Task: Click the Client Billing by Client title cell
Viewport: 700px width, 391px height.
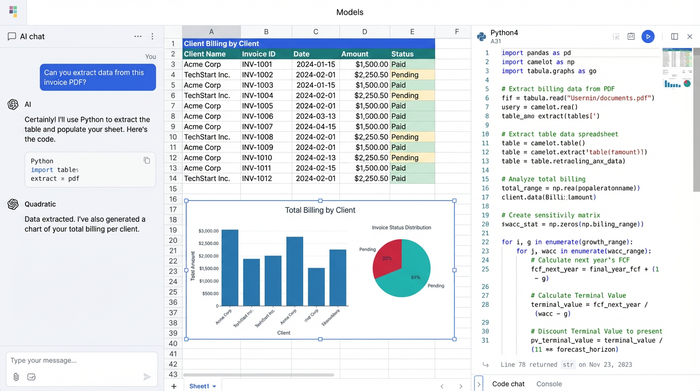Action: (308, 44)
